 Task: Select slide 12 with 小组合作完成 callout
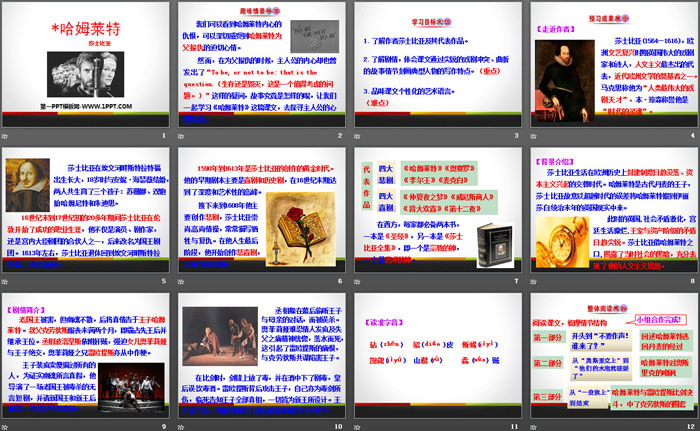pos(614,356)
